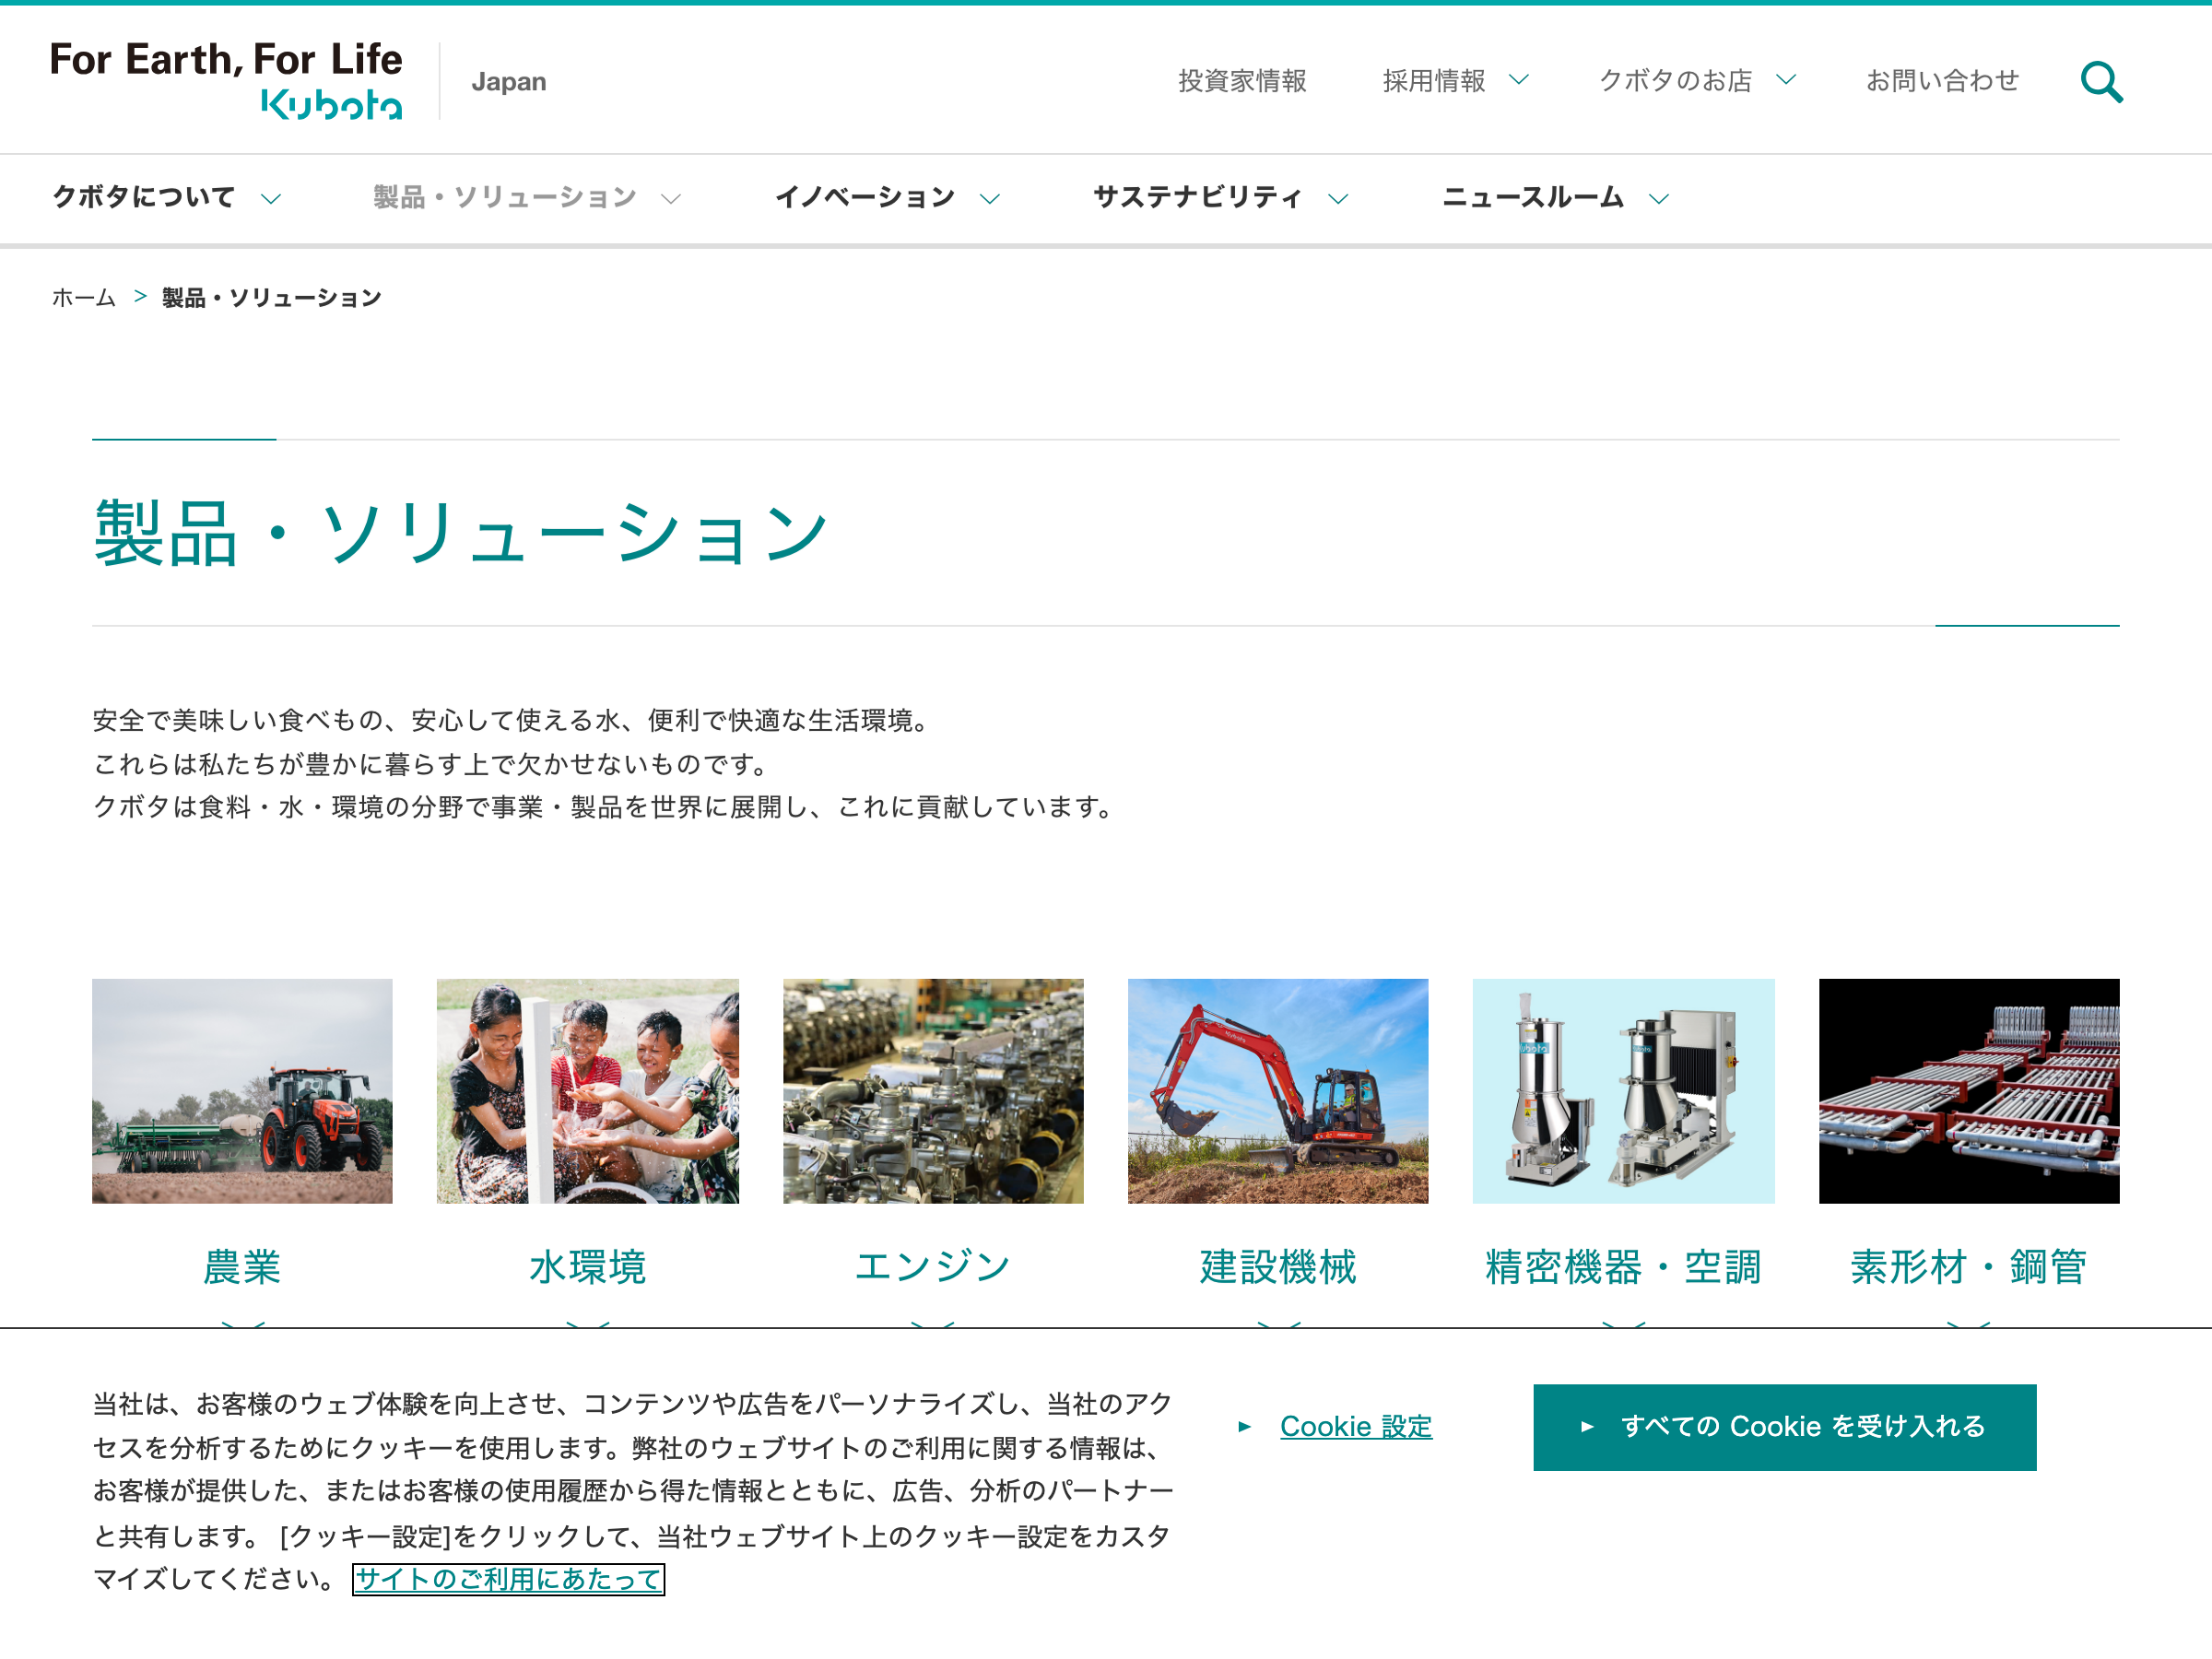This screenshot has width=2212, height=1659.
Task: Open the サイトのご利用にあたって link
Action: tap(508, 1579)
